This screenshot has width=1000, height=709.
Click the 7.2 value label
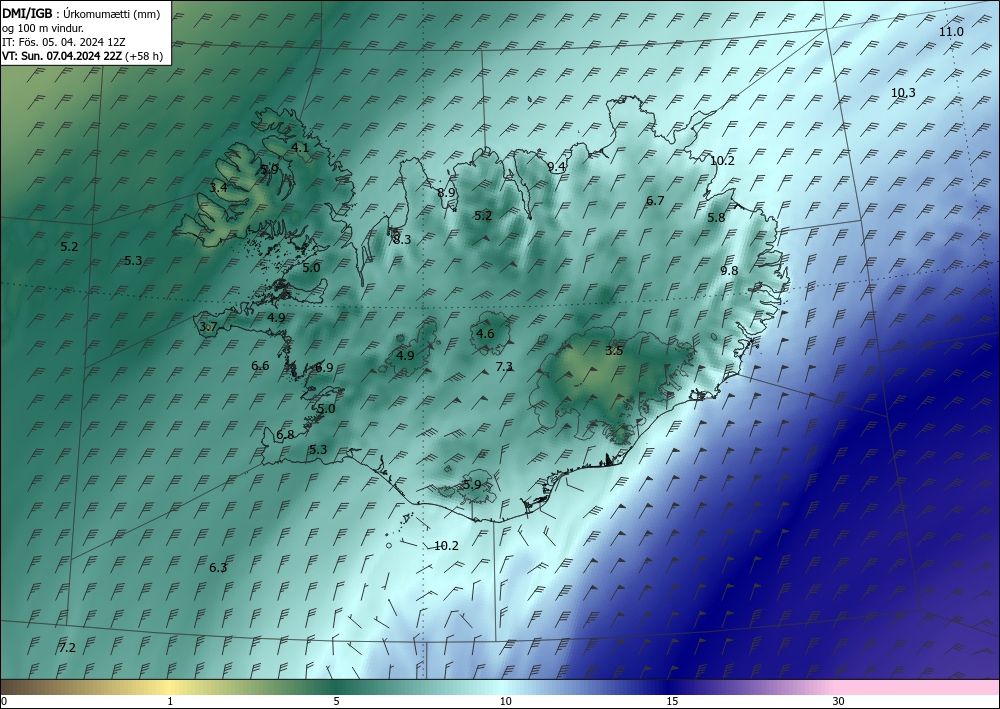[67, 648]
